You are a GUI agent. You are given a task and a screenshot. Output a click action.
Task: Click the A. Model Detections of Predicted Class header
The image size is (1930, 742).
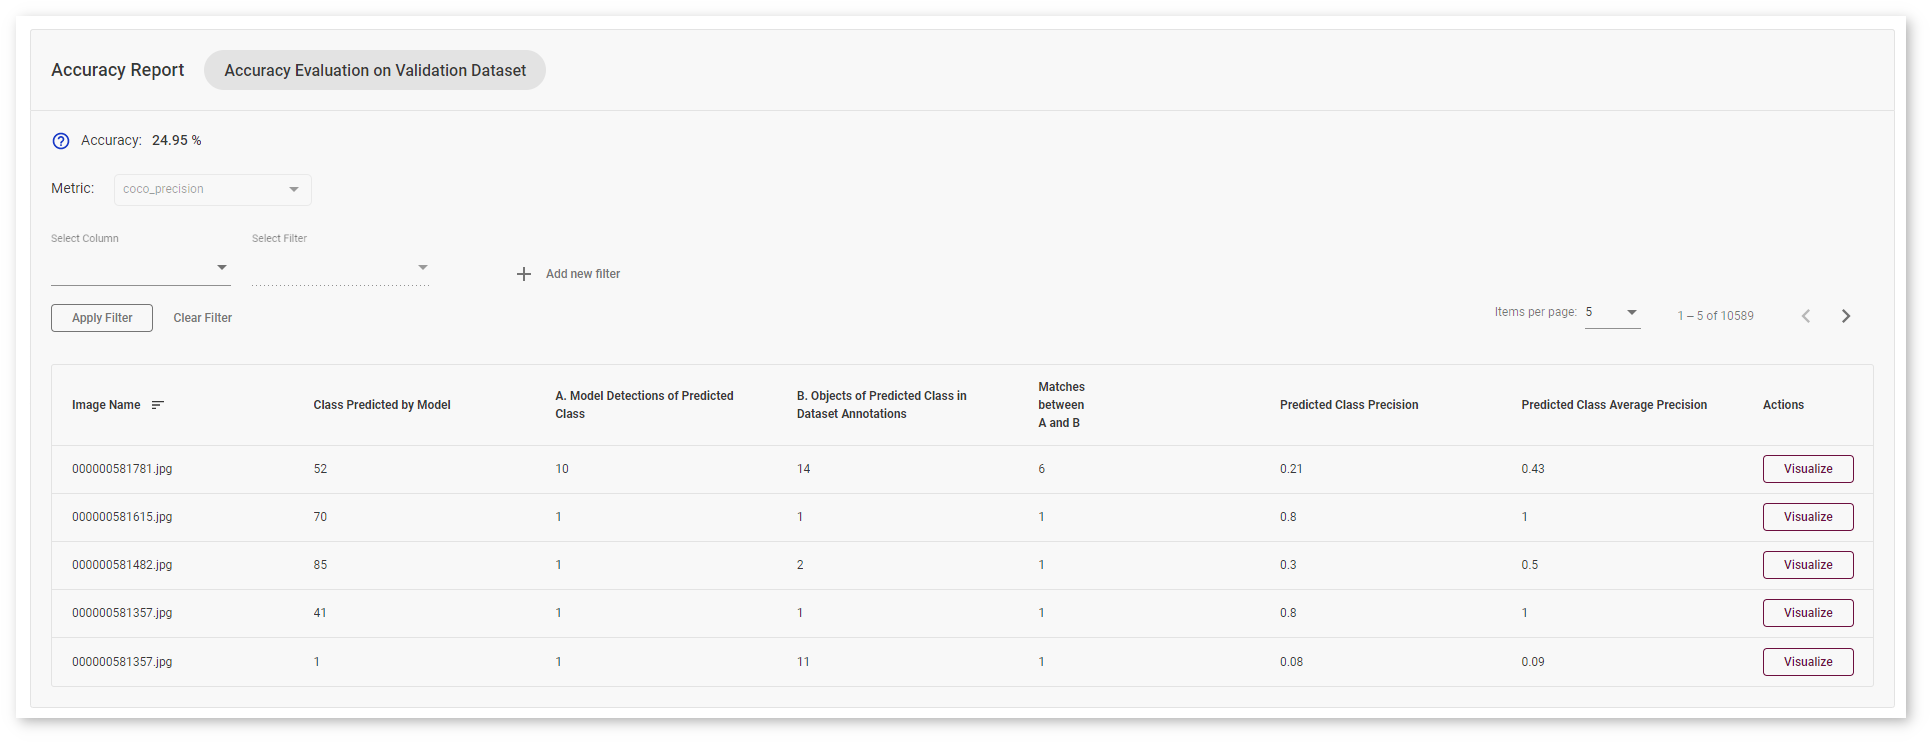[x=645, y=405]
